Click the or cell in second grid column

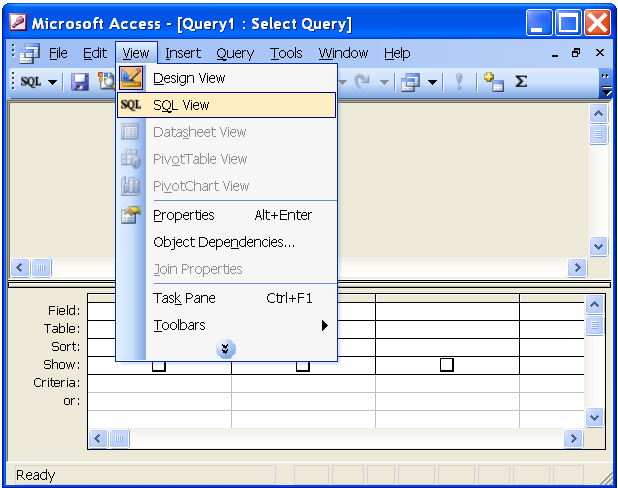pos(303,401)
